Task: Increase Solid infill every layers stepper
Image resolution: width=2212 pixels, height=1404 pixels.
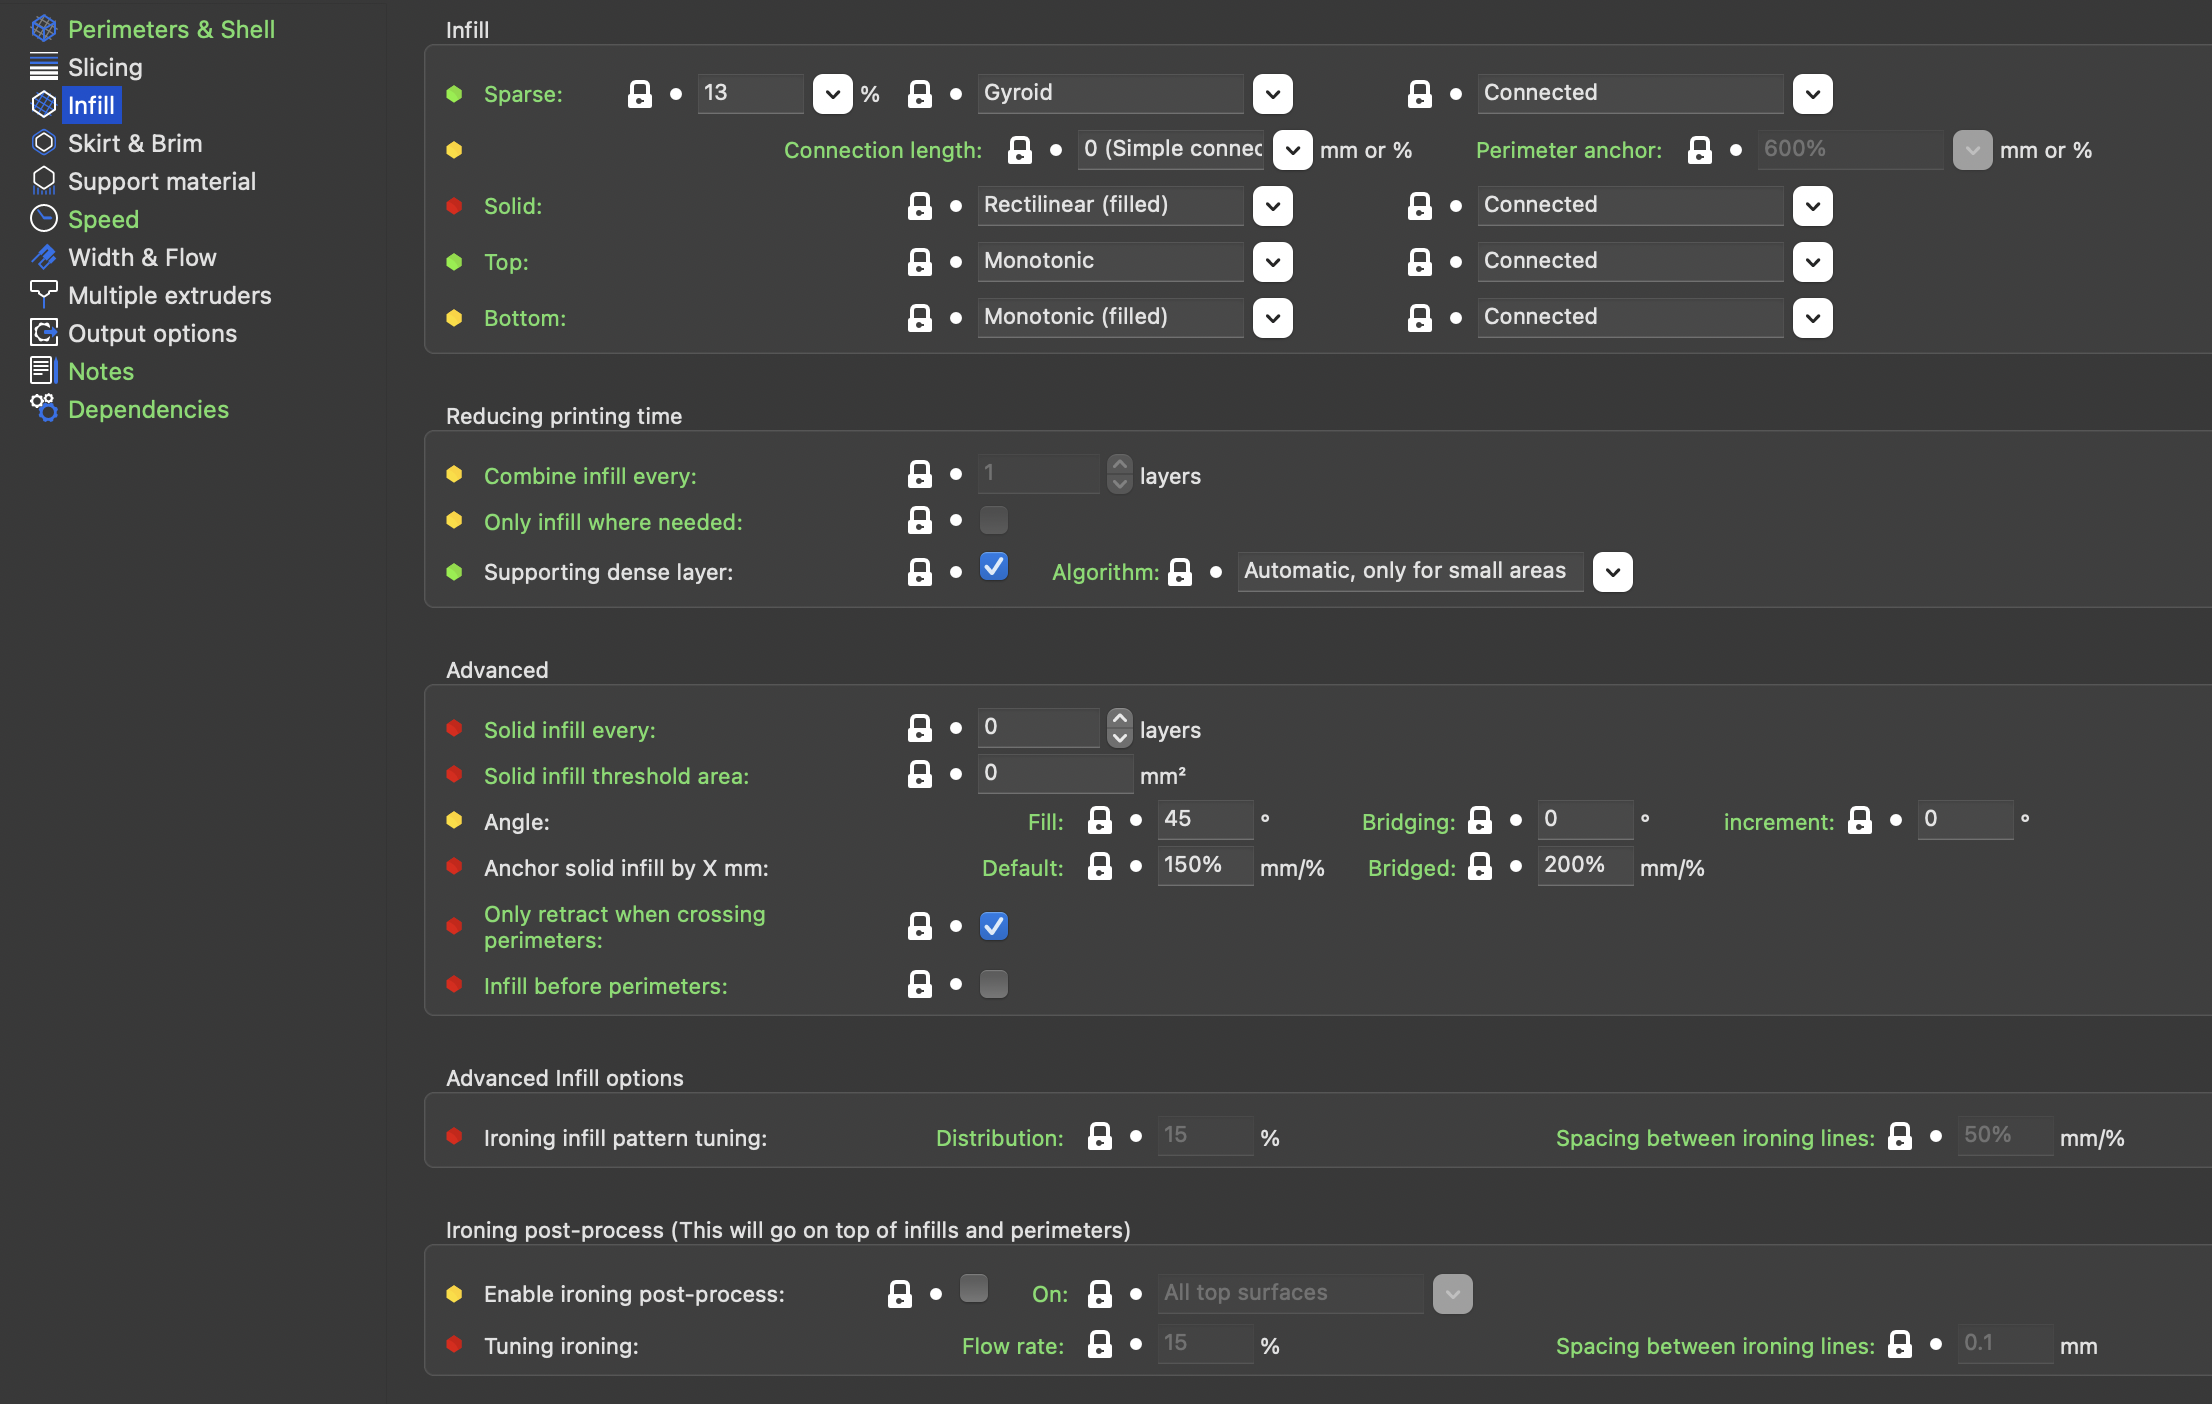Action: 1120,719
